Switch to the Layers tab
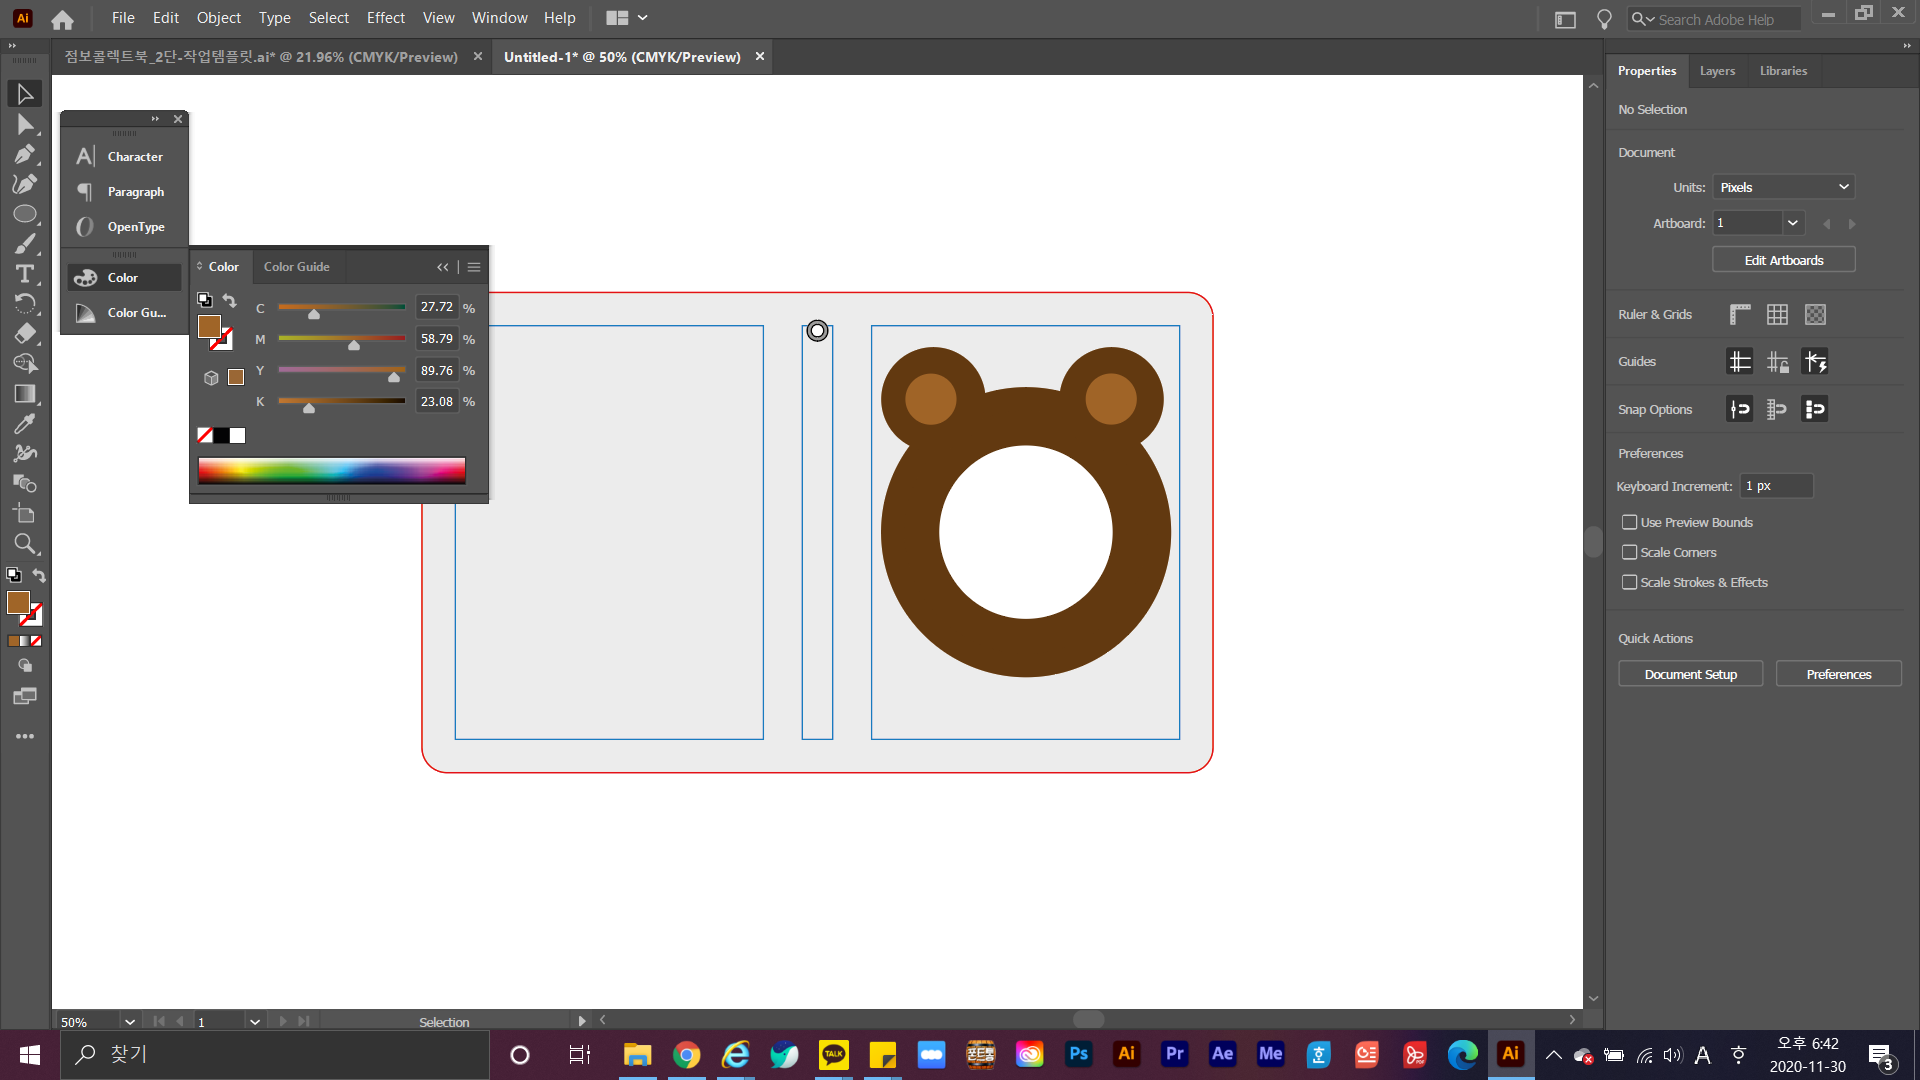Viewport: 1920px width, 1080px height. pos(1717,71)
